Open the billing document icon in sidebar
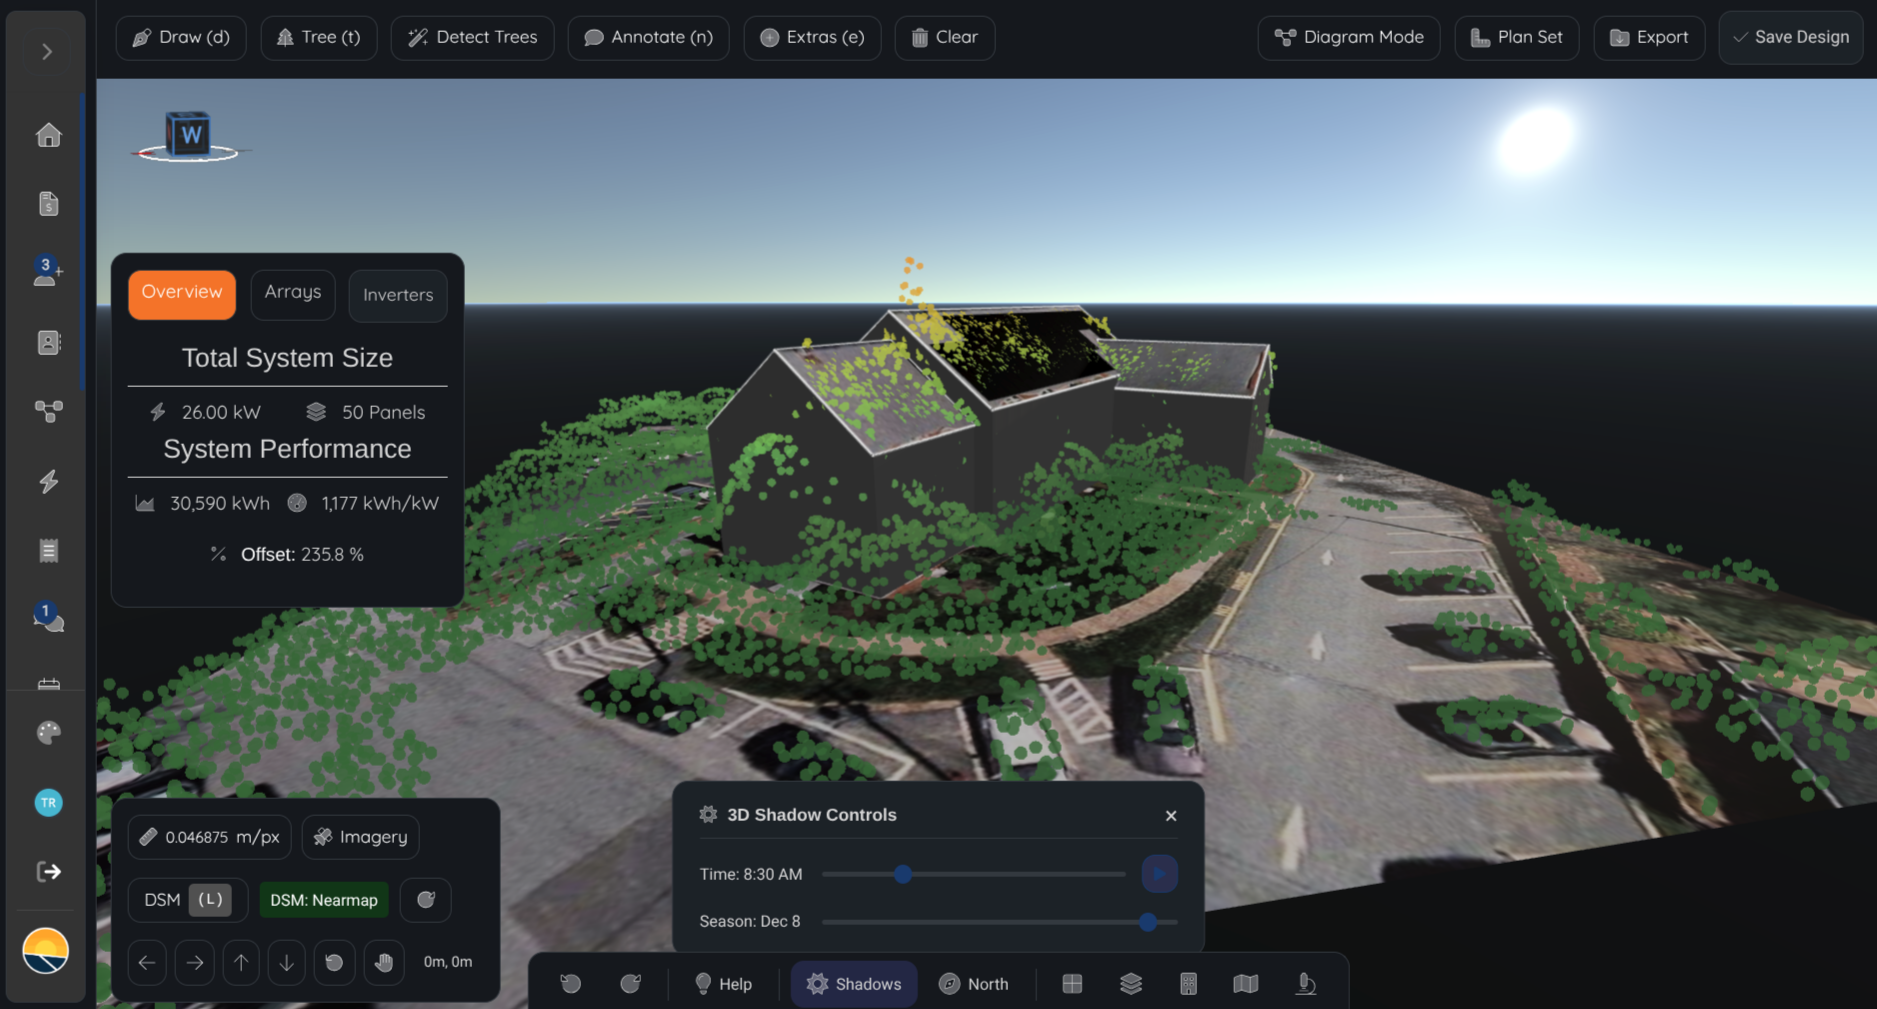The width and height of the screenshot is (1877, 1009). pyautogui.click(x=47, y=203)
